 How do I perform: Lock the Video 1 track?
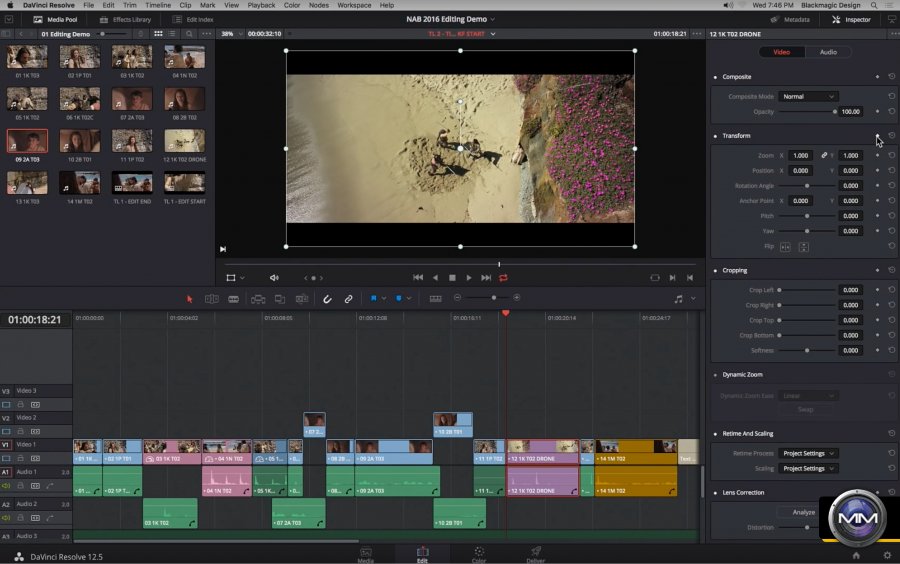coord(21,458)
